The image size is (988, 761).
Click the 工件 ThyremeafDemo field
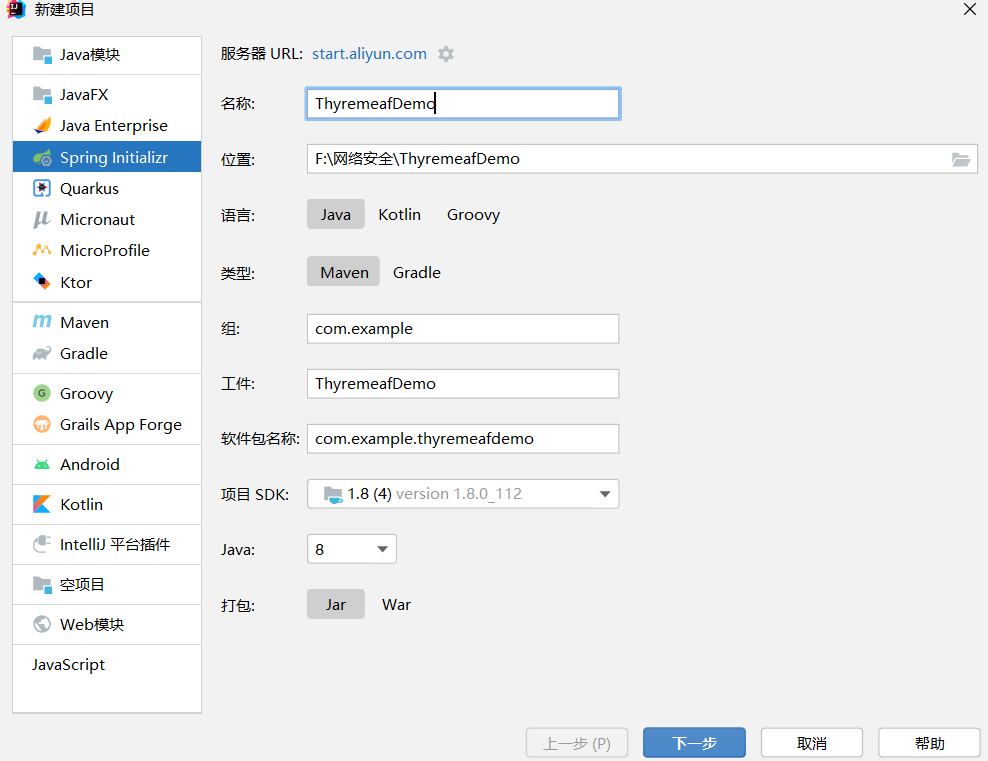[463, 384]
